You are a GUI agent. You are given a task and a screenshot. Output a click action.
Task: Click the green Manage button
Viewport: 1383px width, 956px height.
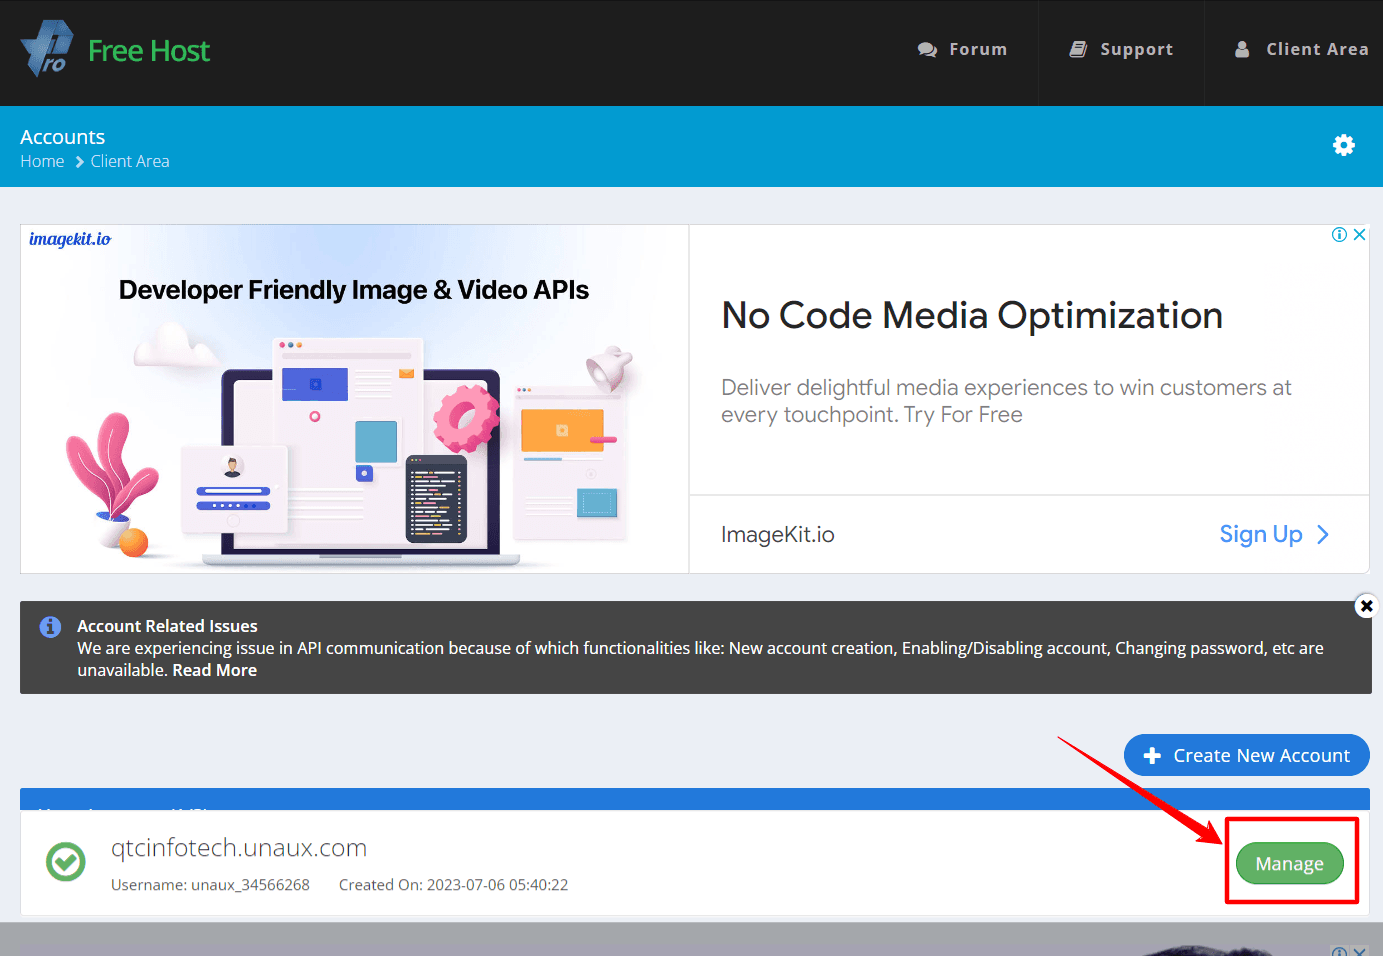tap(1290, 864)
